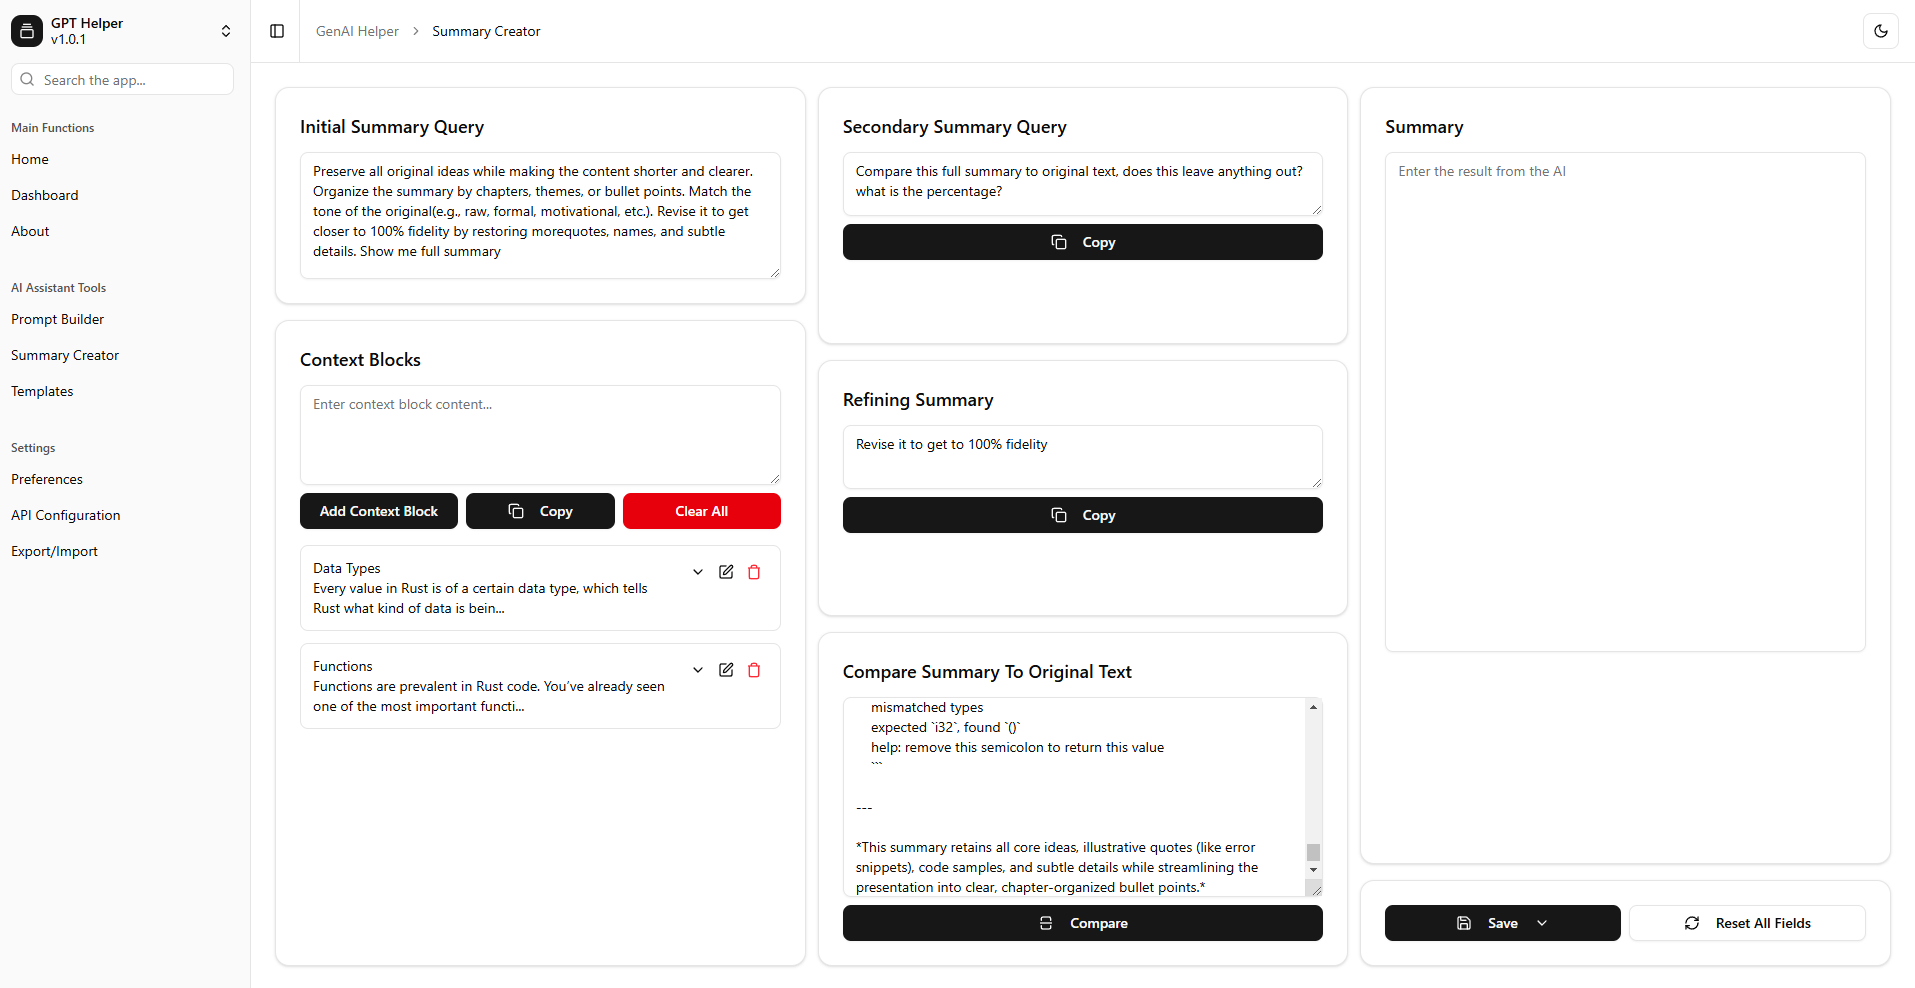Toggle the sidebar panel icon
Screen dimensions: 1915x988
click(x=277, y=31)
